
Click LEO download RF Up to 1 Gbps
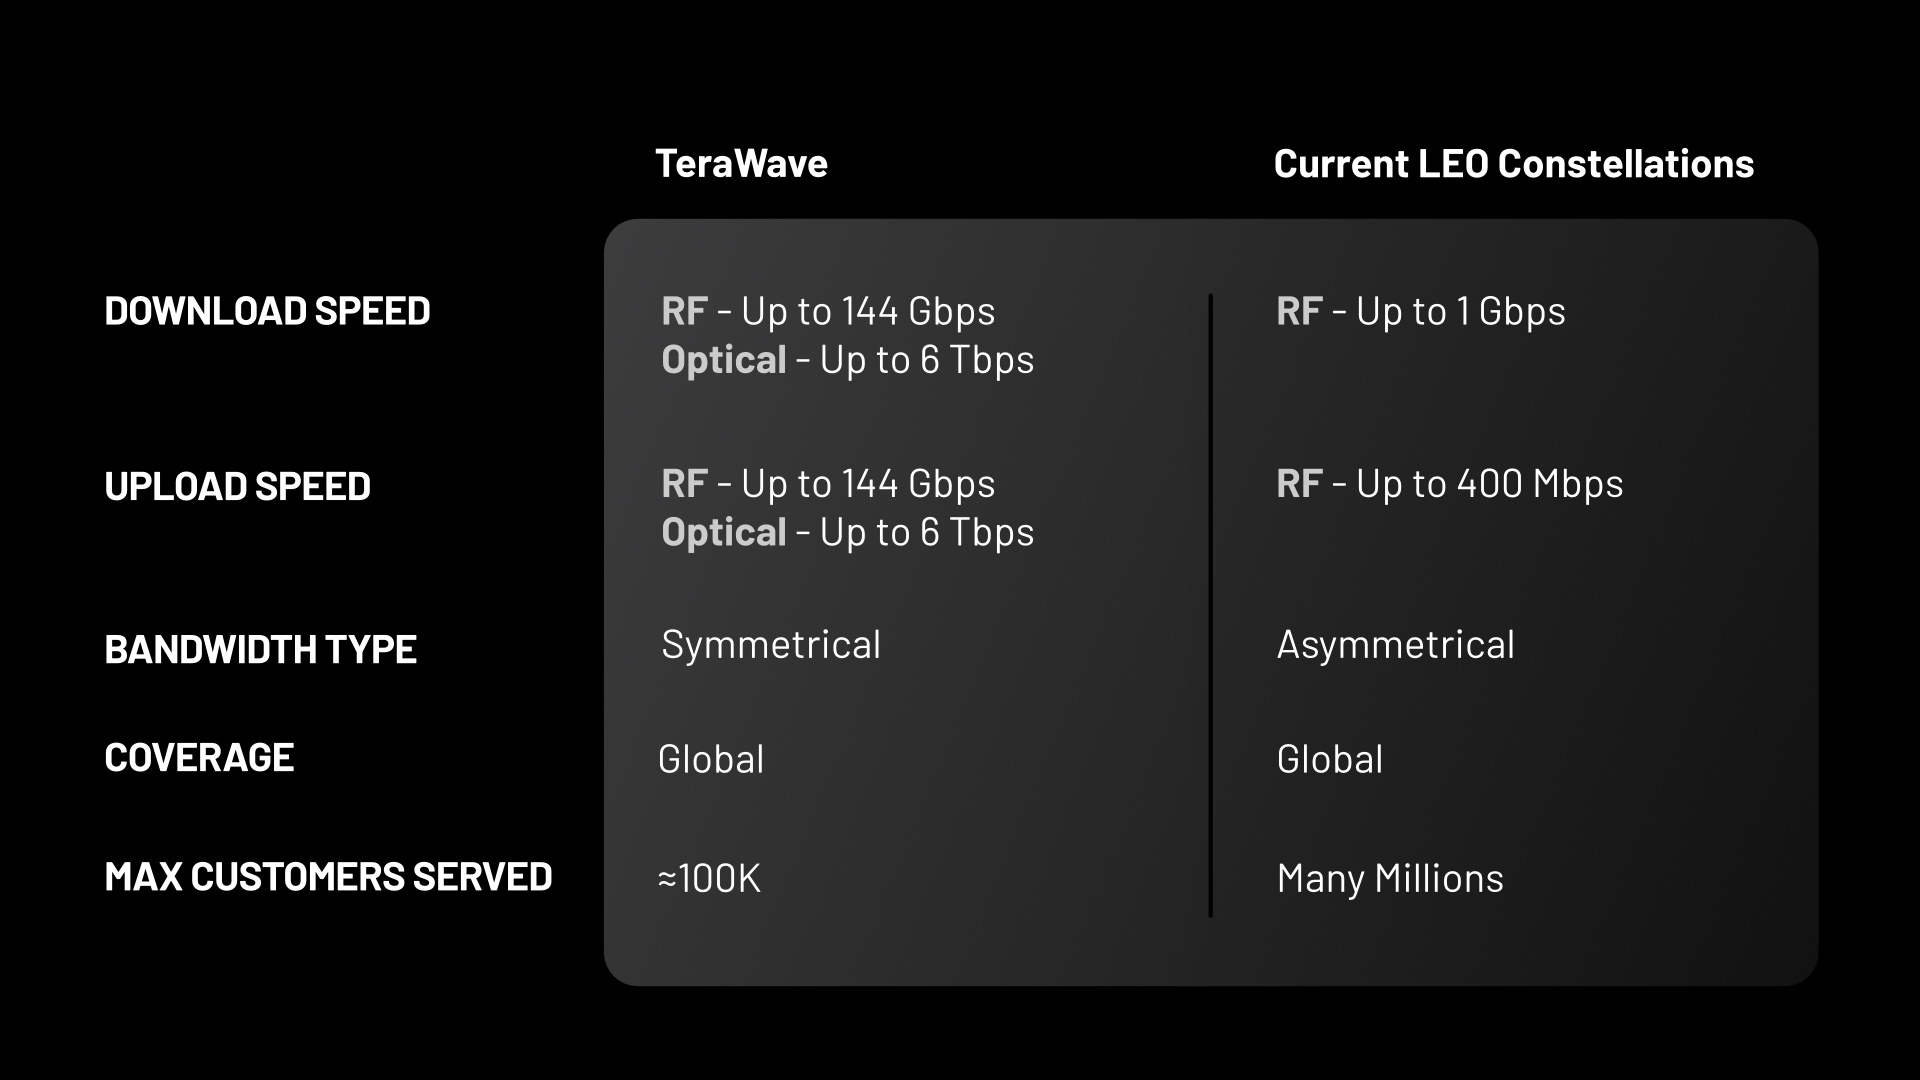[x=1420, y=311]
